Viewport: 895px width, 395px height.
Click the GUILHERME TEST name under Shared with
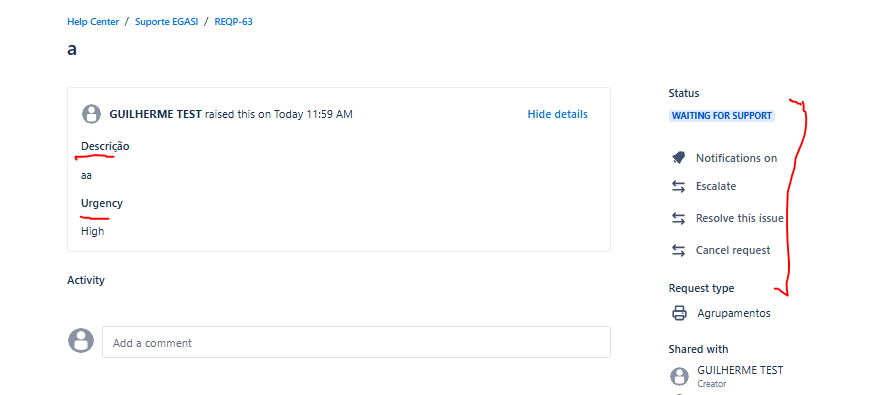pos(740,370)
